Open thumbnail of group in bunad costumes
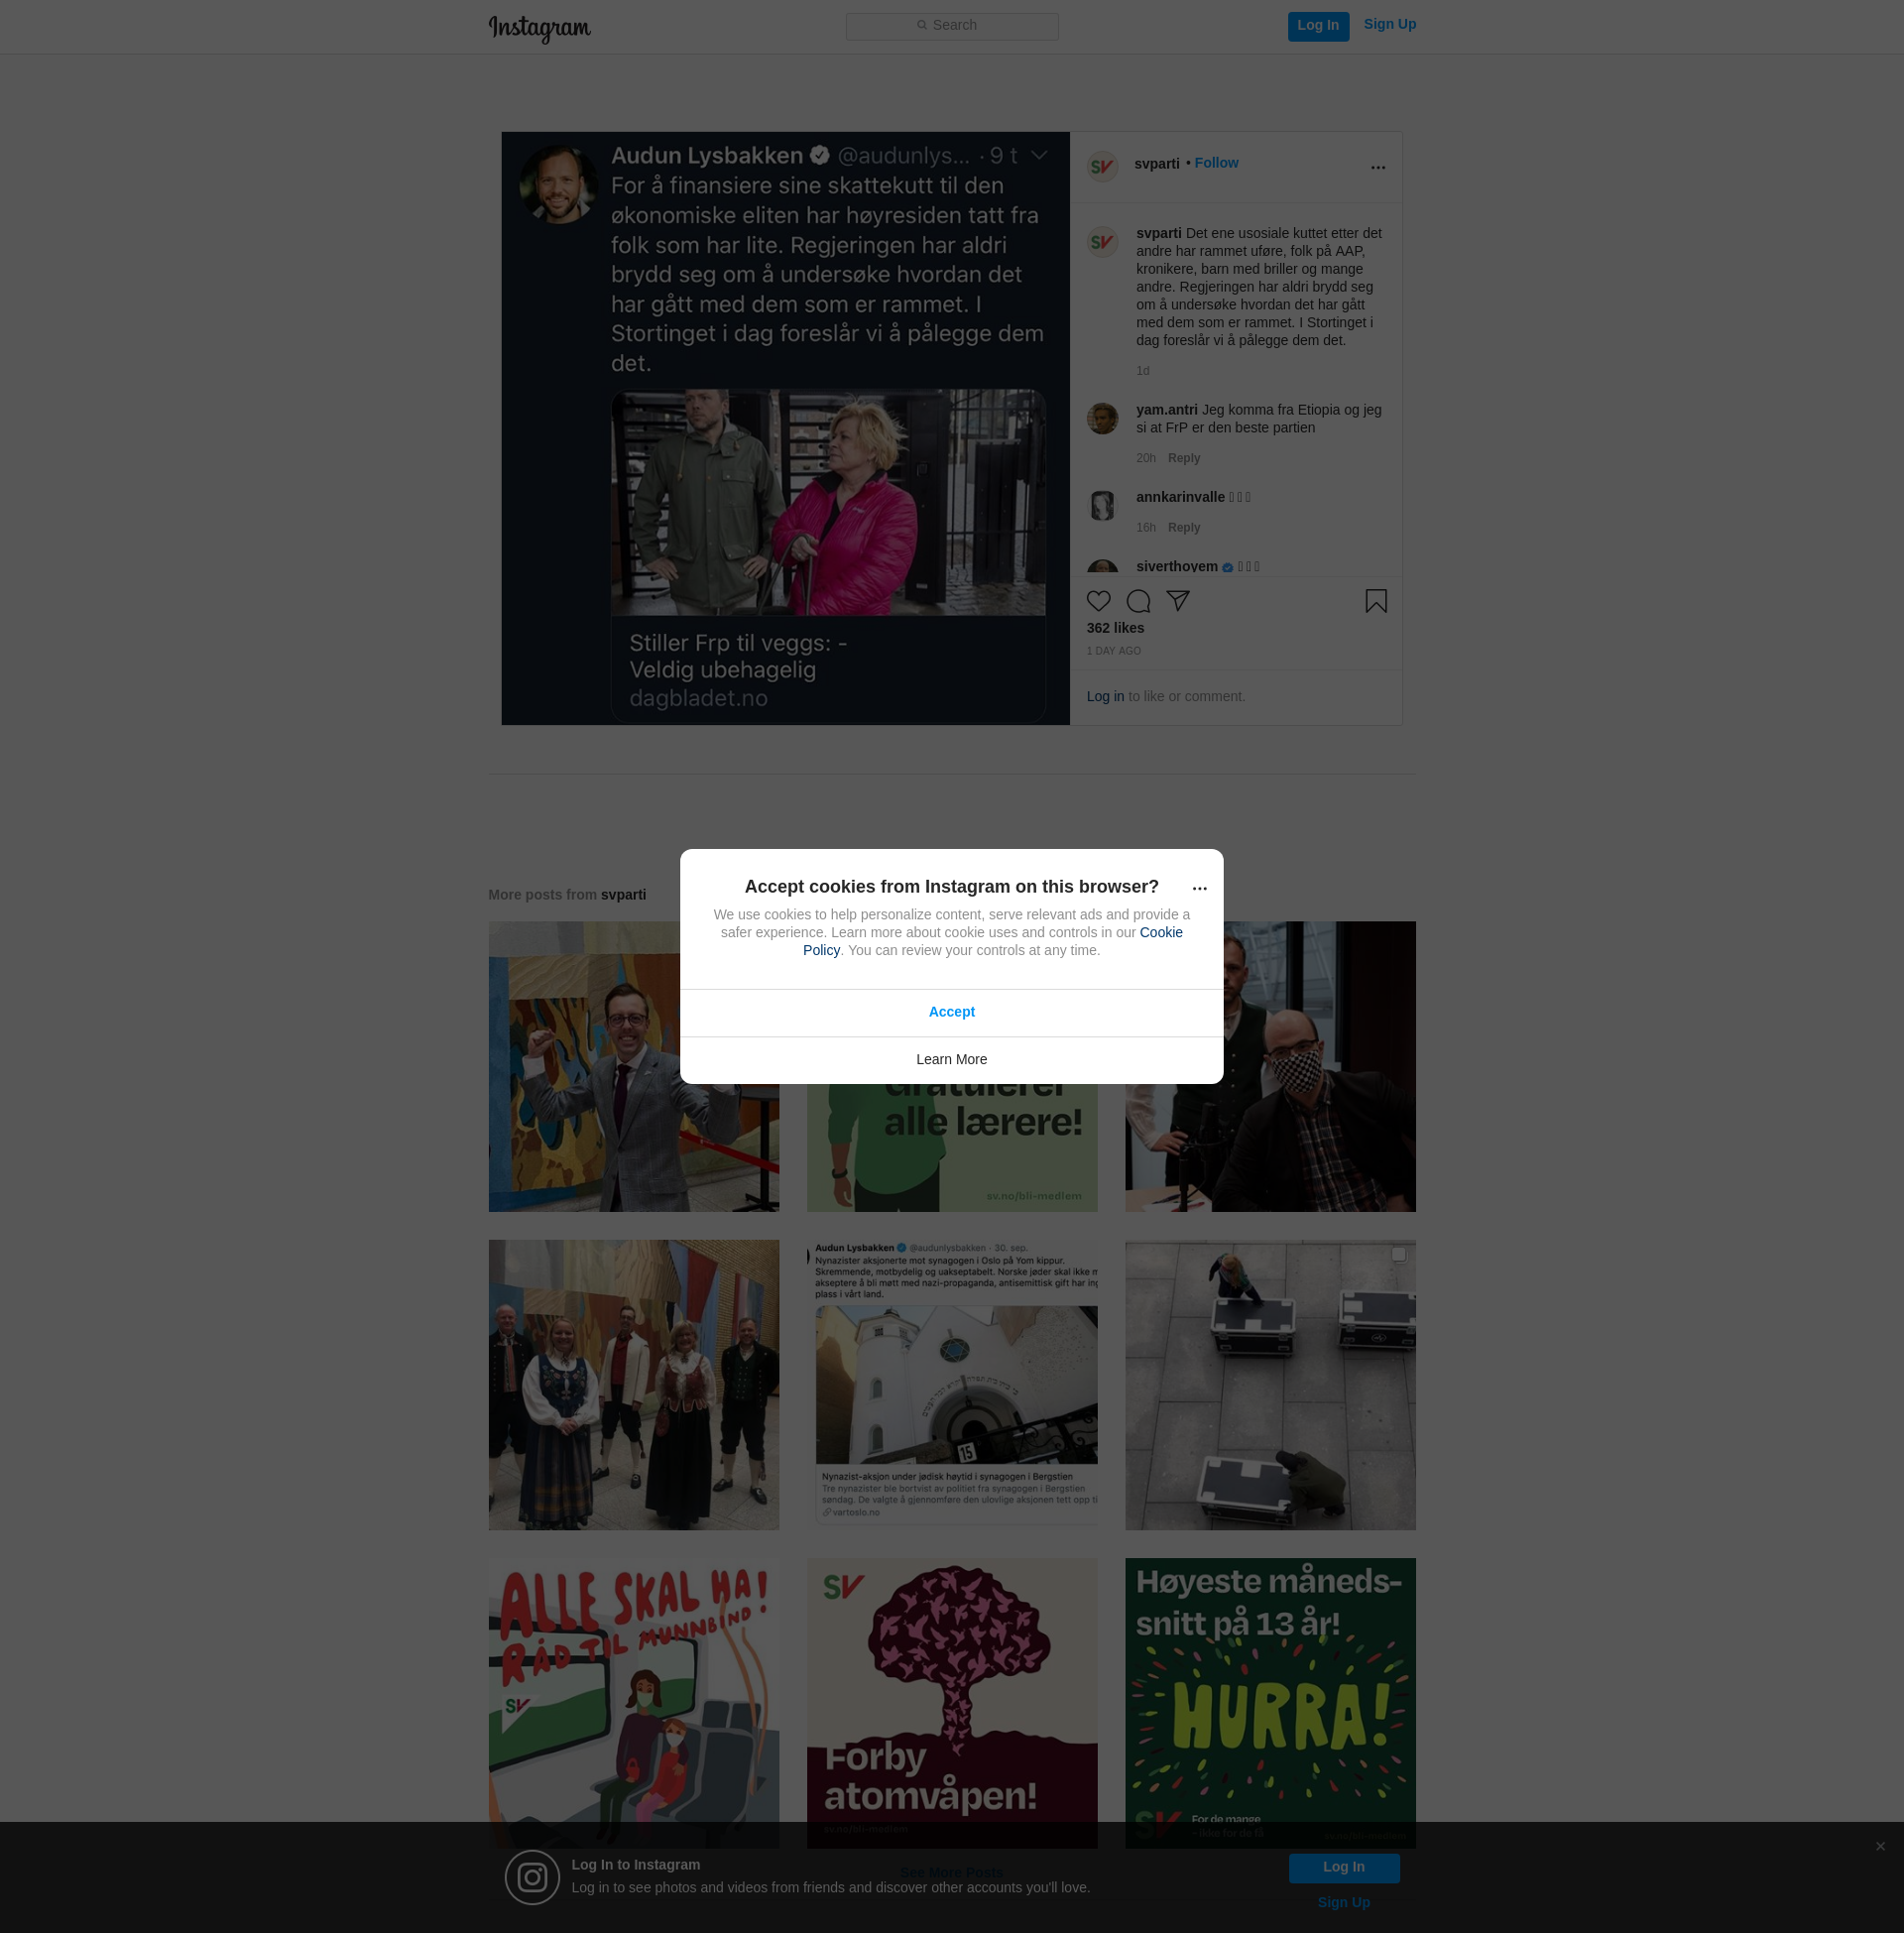The image size is (1904, 1933). (633, 1386)
